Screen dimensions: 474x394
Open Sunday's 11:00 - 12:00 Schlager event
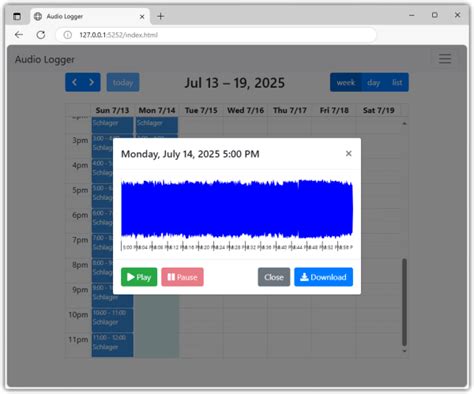tap(112, 345)
